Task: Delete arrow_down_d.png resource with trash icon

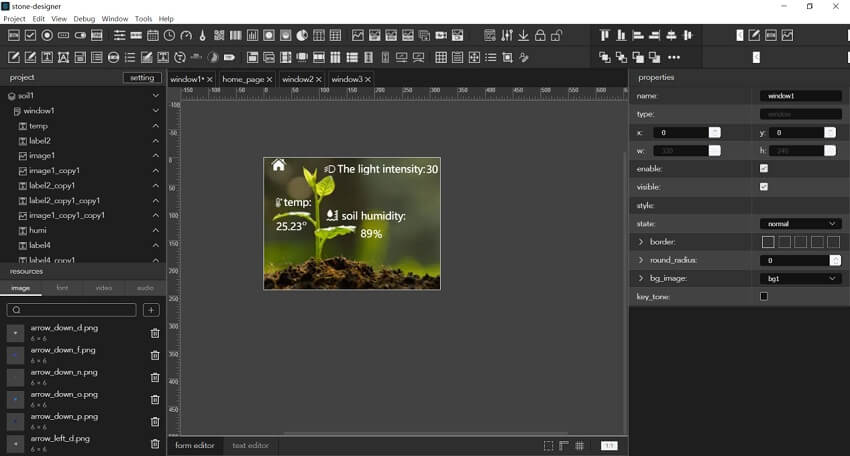Action: pyautogui.click(x=155, y=333)
